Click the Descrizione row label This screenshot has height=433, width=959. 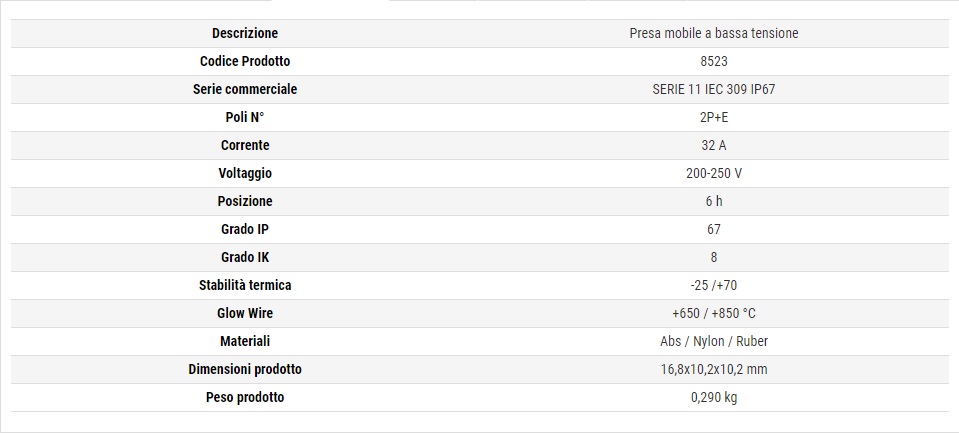click(245, 33)
